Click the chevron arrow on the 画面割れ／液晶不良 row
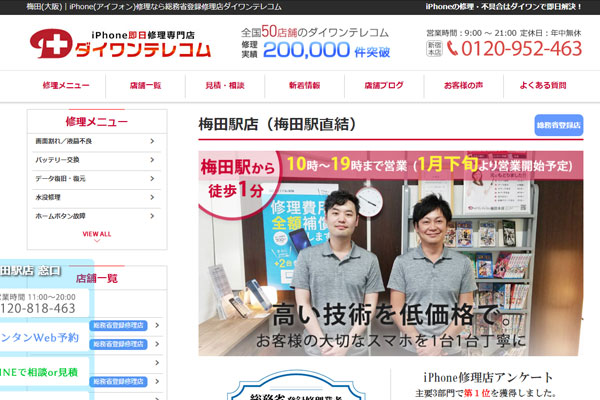The image size is (600, 400). [x=152, y=141]
